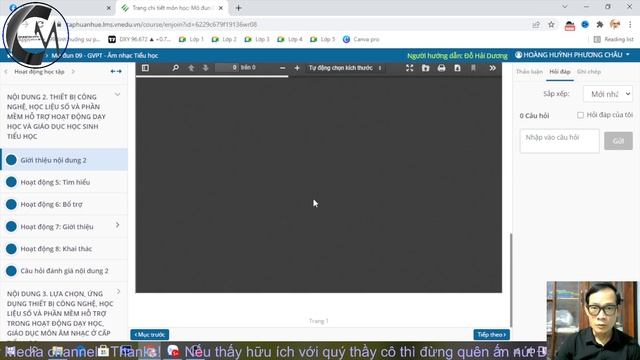Viewport: 640px width, 360px height.
Task: Collapse the sidebar with the double-arrow icon
Action: (x=116, y=71)
